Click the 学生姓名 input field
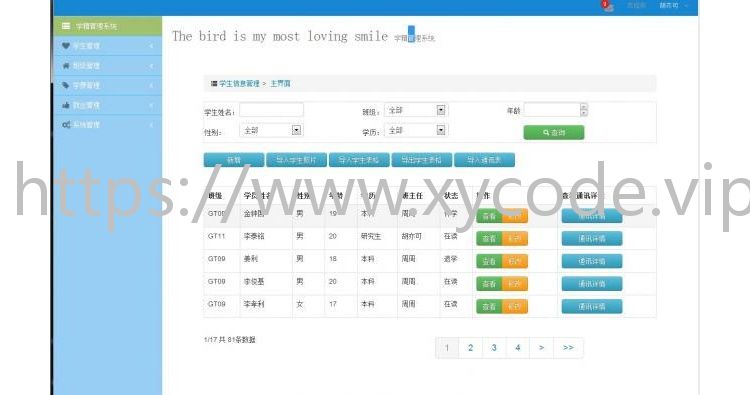Image resolution: width=750 pixels, height=395 pixels. pos(271,110)
